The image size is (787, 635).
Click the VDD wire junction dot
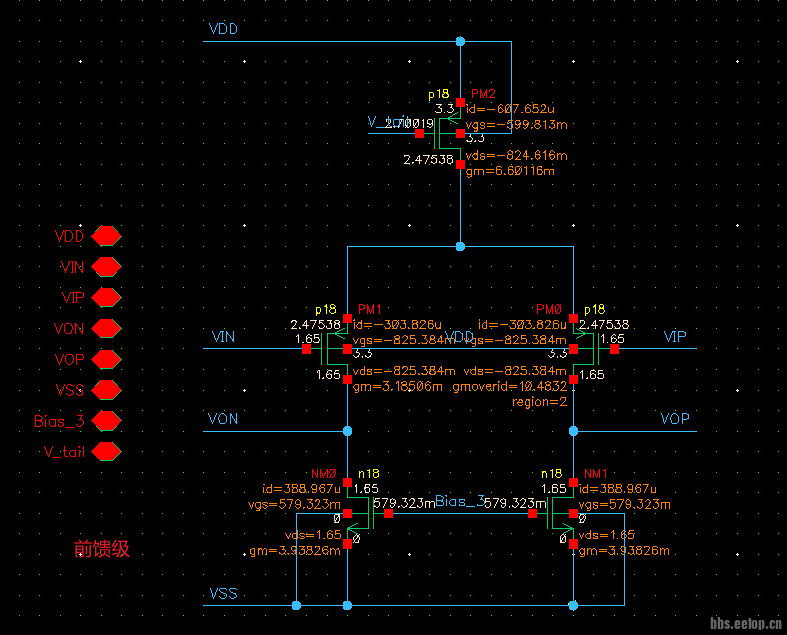[460, 42]
